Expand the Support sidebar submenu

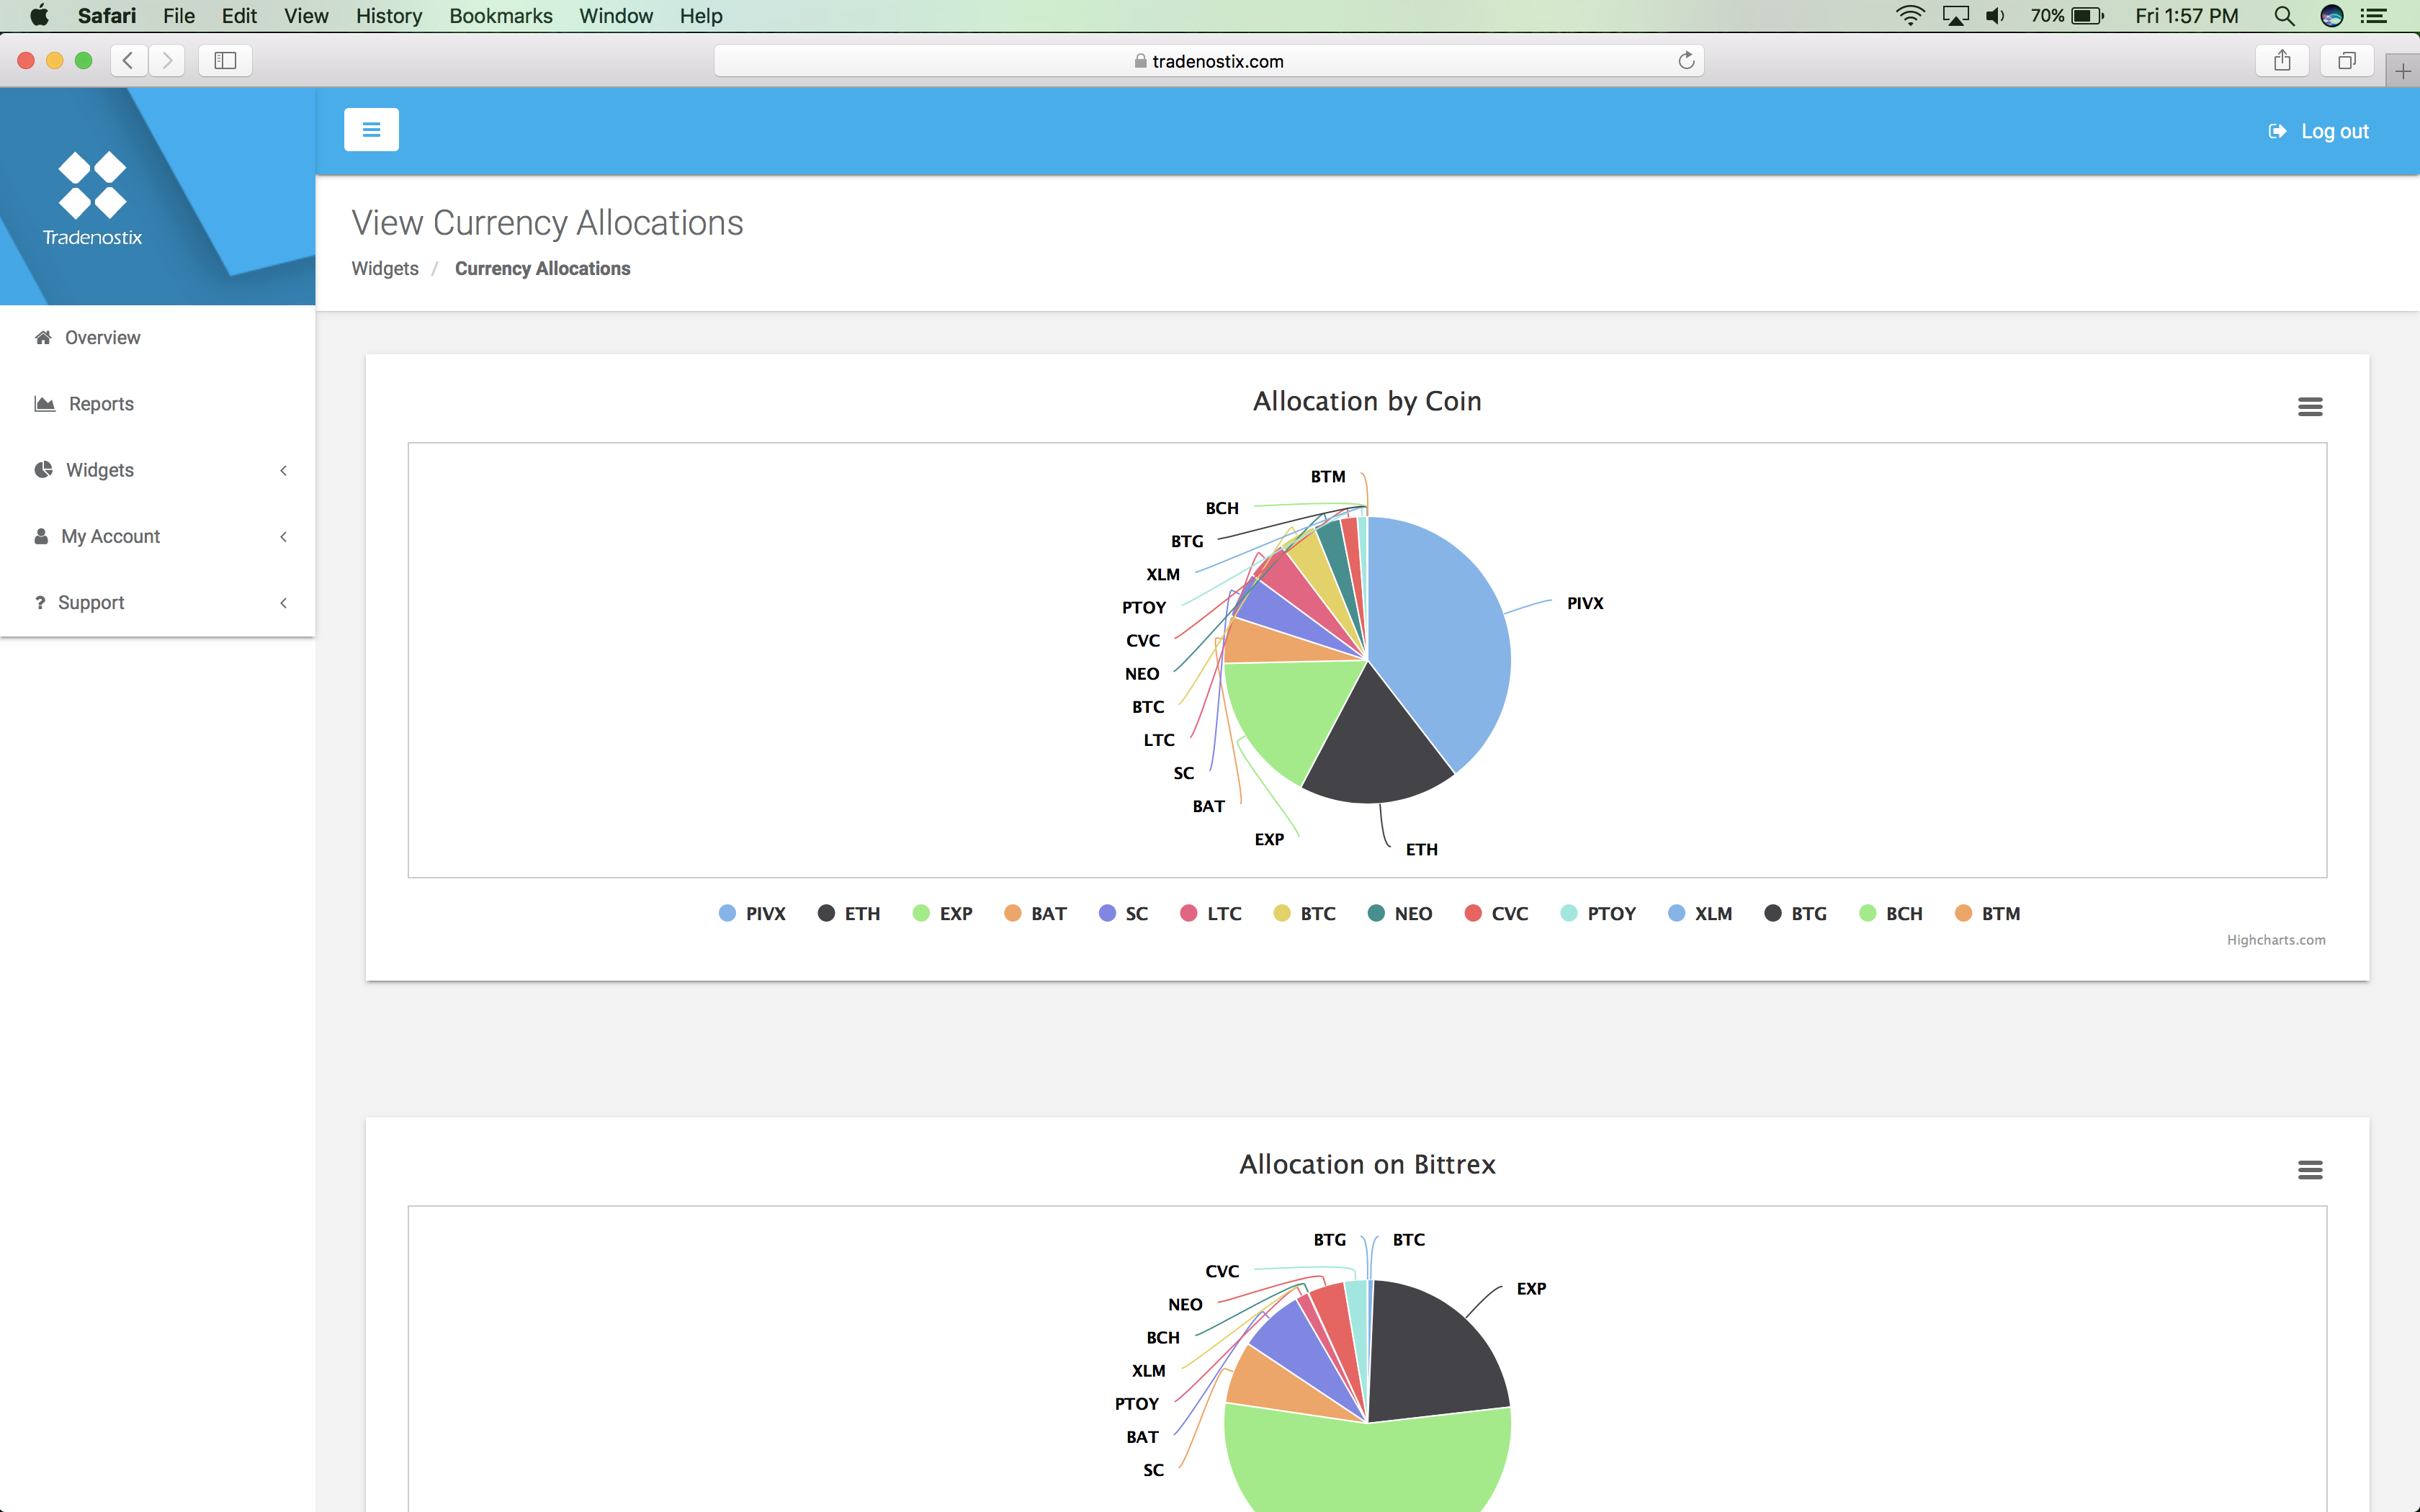158,602
